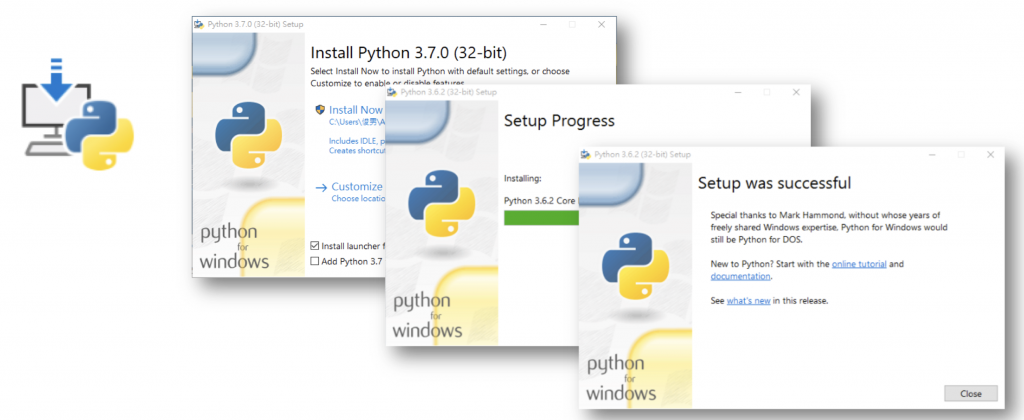Click the C:\Users install path text

click(x=356, y=121)
